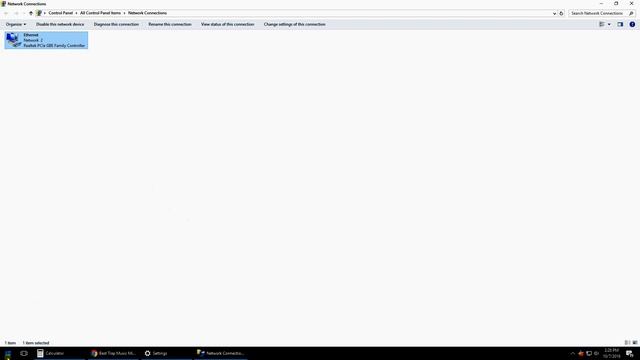Switch to large icons view in status bar
Image resolution: width=640 pixels, height=360 pixels.
(x=635, y=343)
